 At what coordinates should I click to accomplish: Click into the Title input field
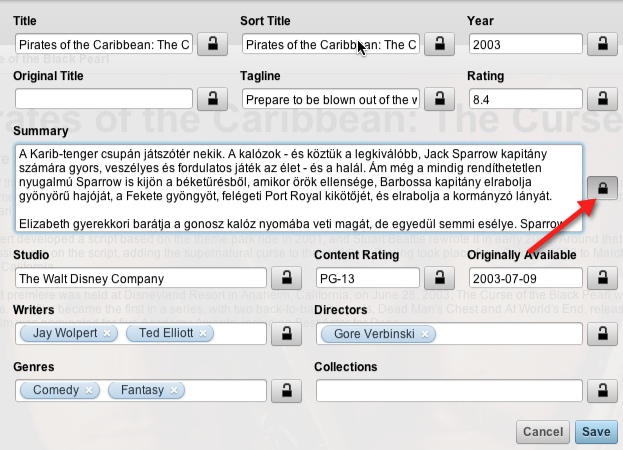coord(104,44)
